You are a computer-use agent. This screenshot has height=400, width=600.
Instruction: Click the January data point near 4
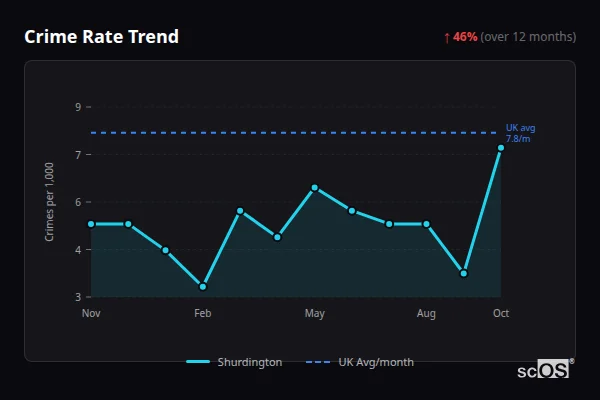[165, 250]
